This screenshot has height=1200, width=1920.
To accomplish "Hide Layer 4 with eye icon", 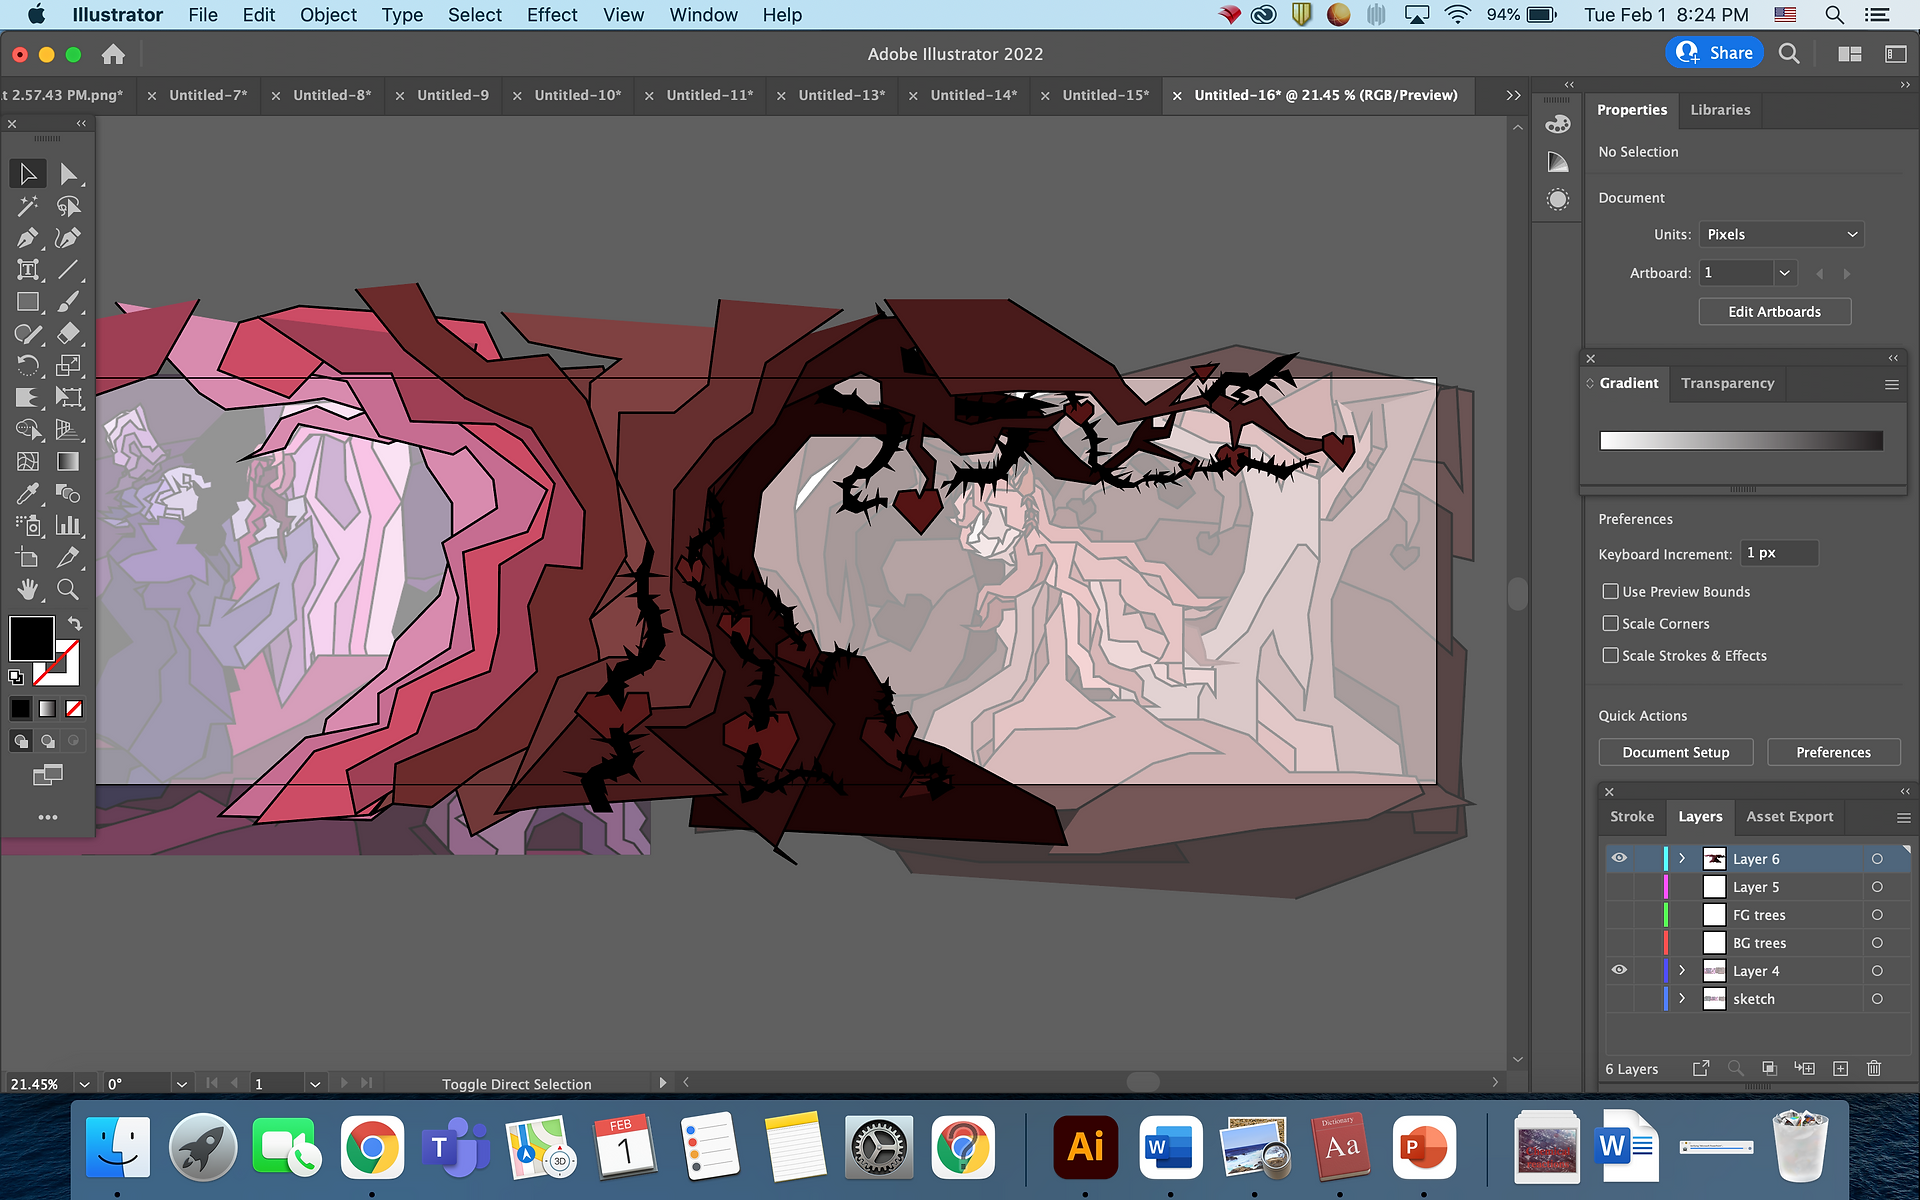I will point(1619,970).
